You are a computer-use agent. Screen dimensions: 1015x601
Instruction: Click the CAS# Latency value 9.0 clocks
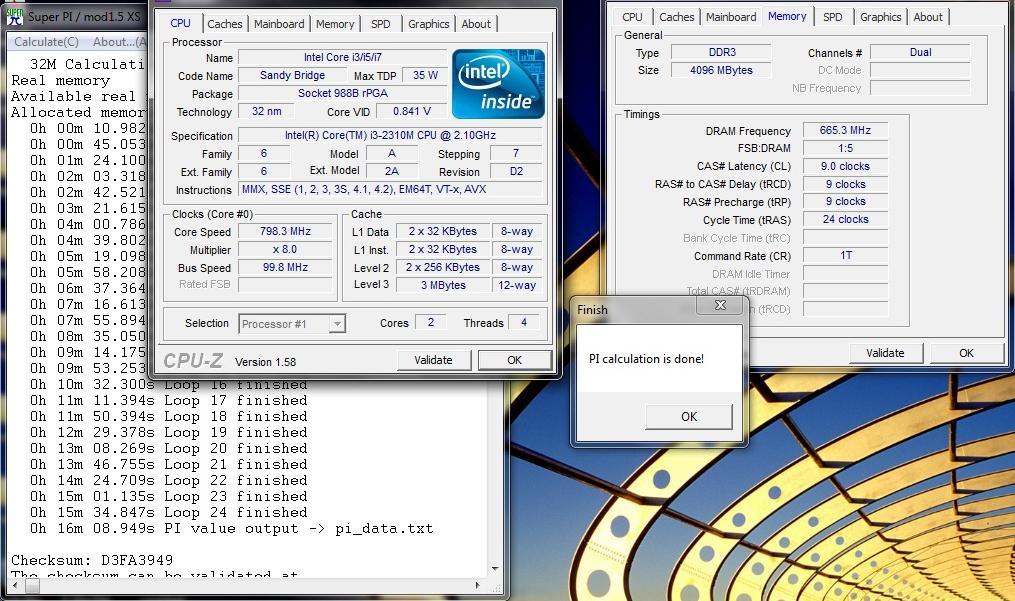click(845, 166)
